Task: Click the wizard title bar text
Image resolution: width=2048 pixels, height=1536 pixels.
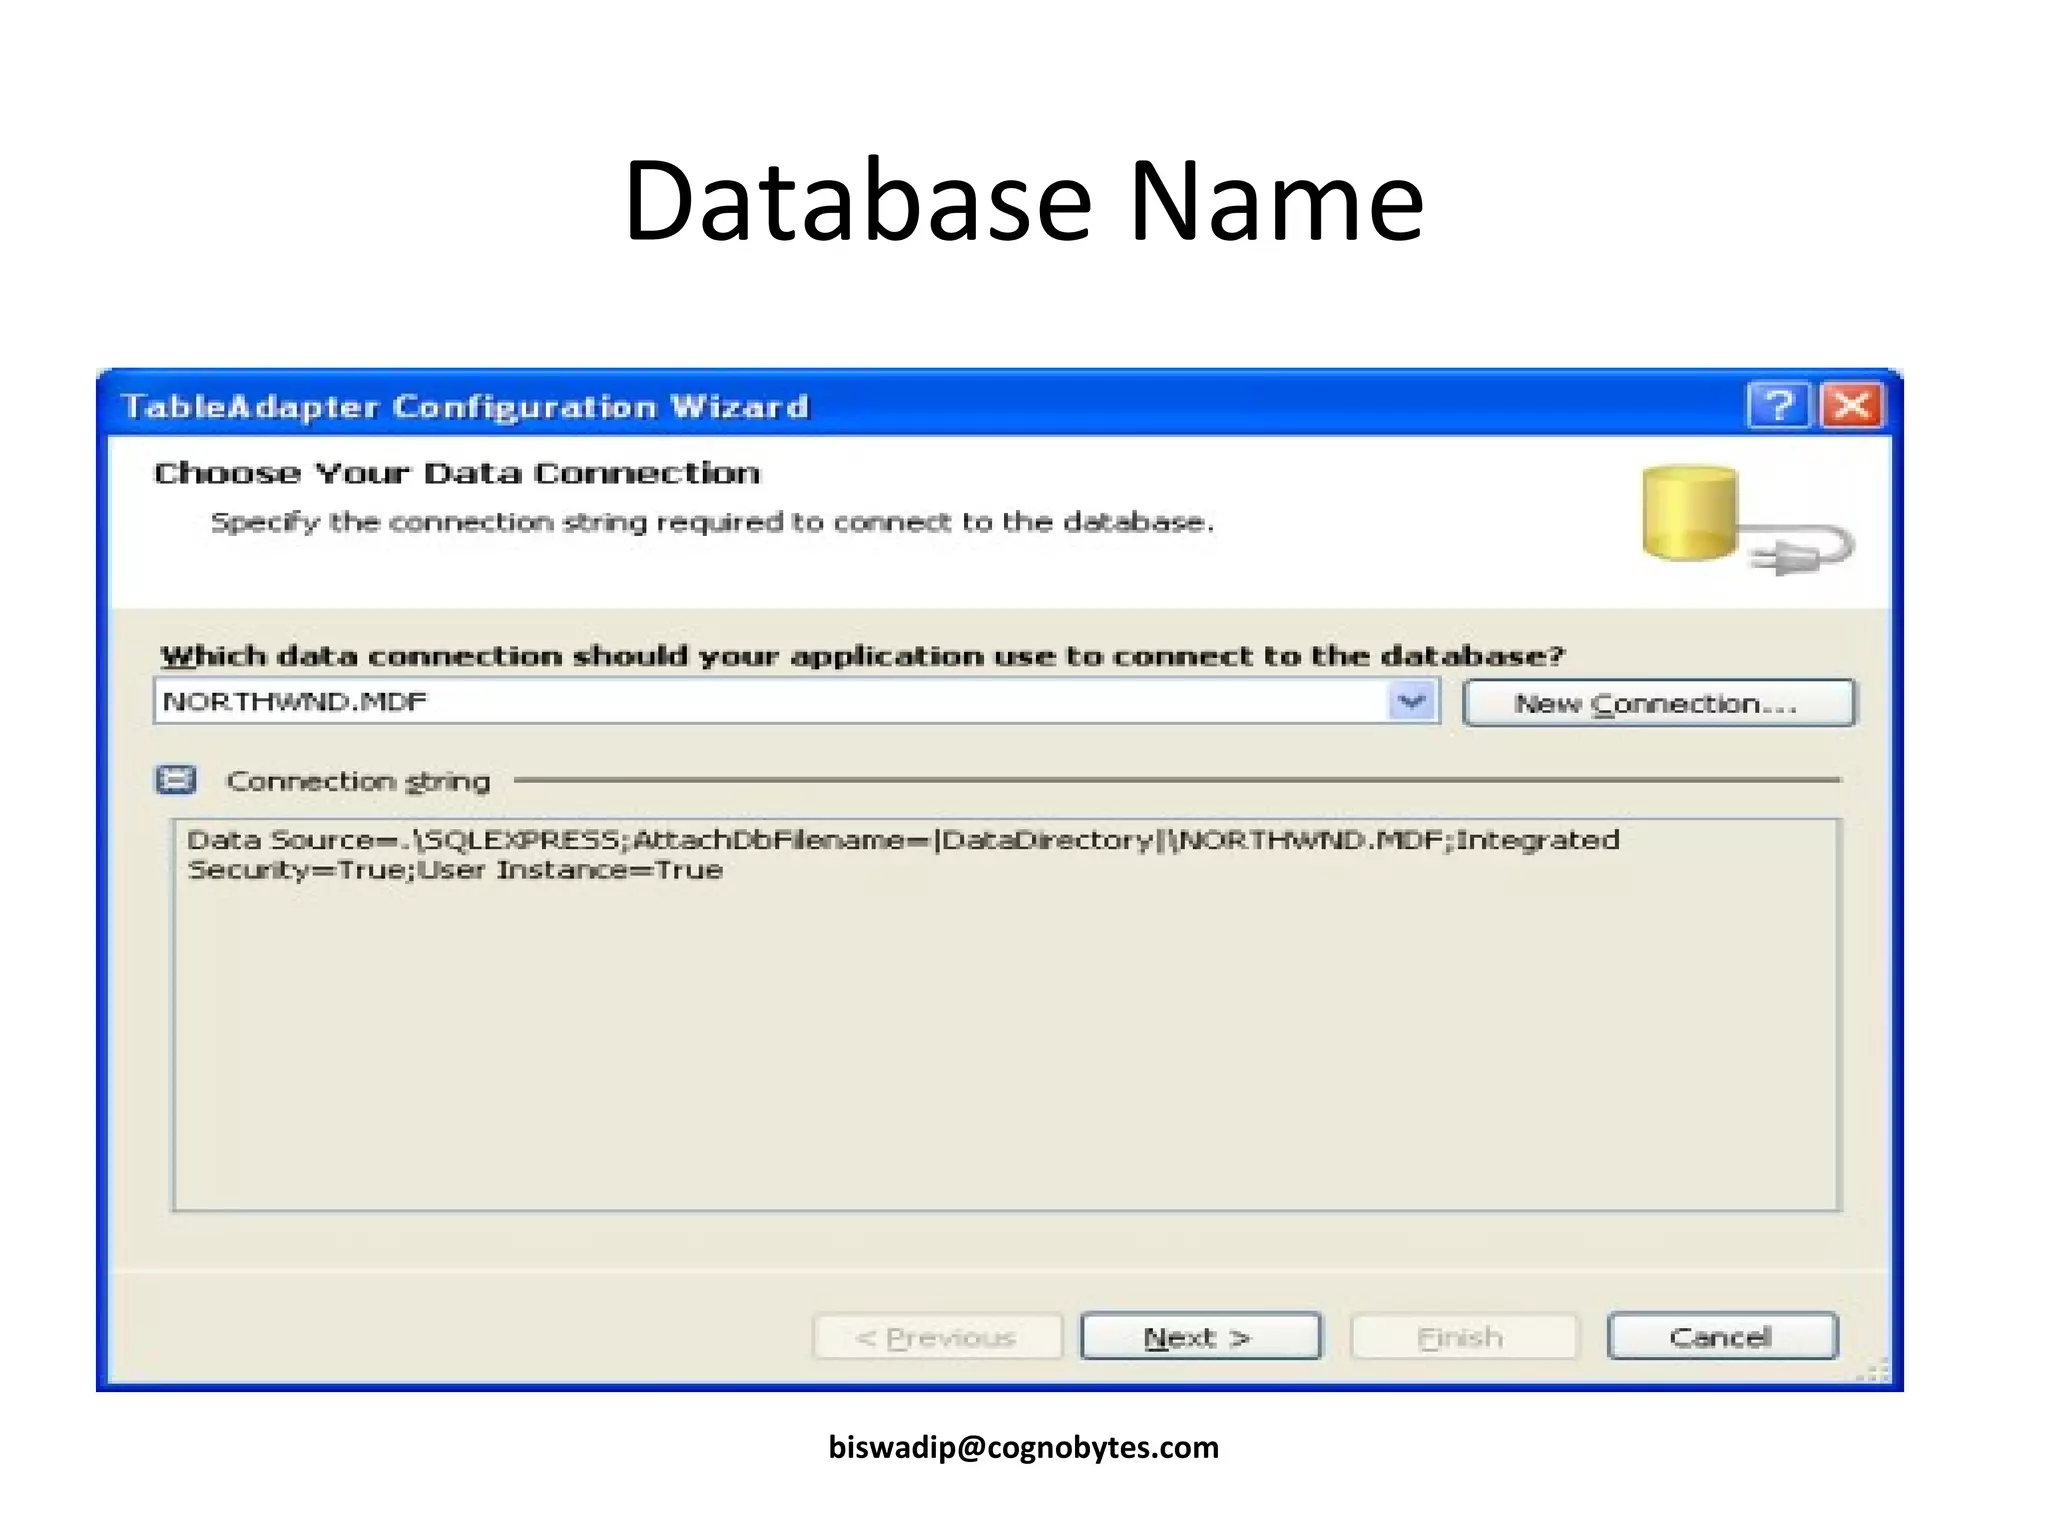Action: point(465,407)
